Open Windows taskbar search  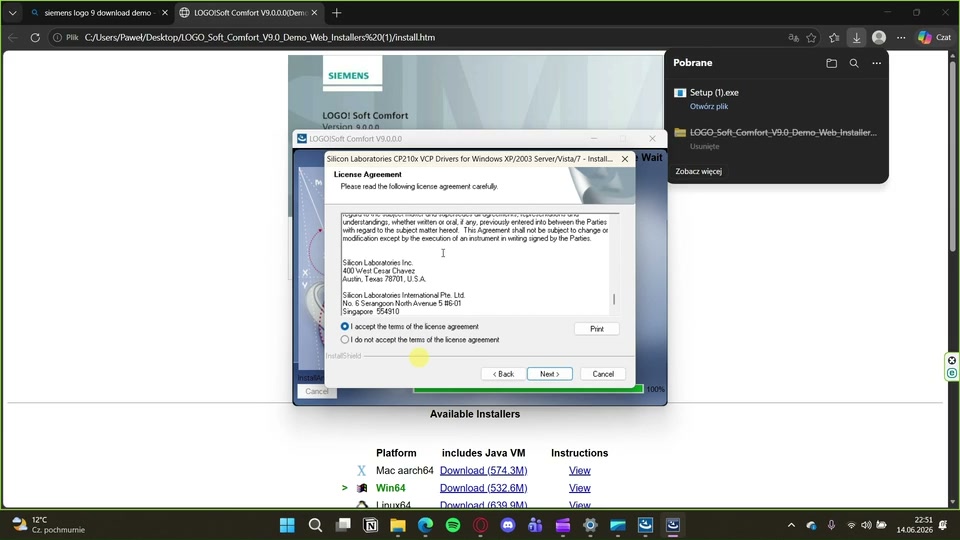[x=315, y=525]
